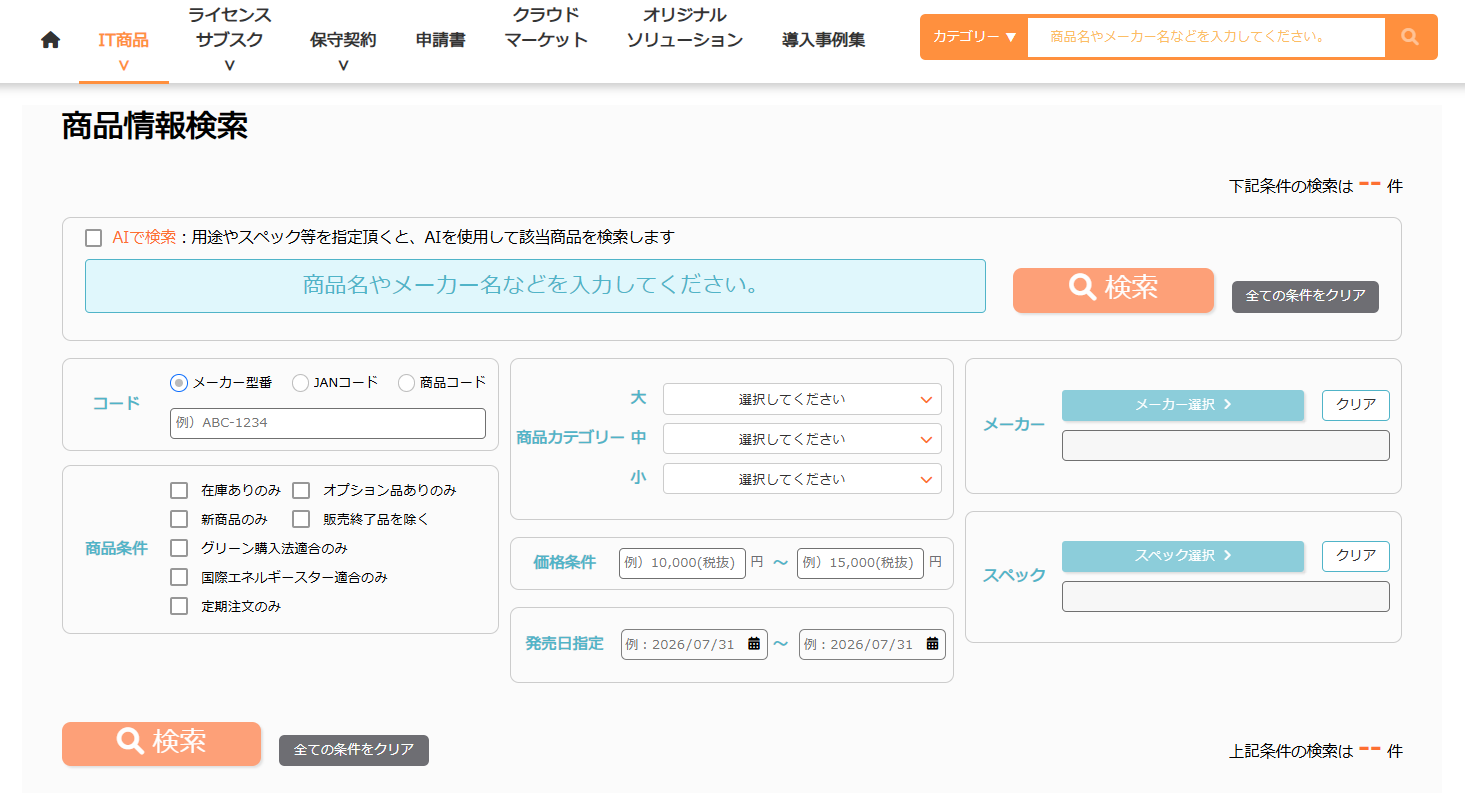Screen dimensions: 1465x793
Task: Click bottom 全ての条件をクリア button
Action: click(x=354, y=750)
